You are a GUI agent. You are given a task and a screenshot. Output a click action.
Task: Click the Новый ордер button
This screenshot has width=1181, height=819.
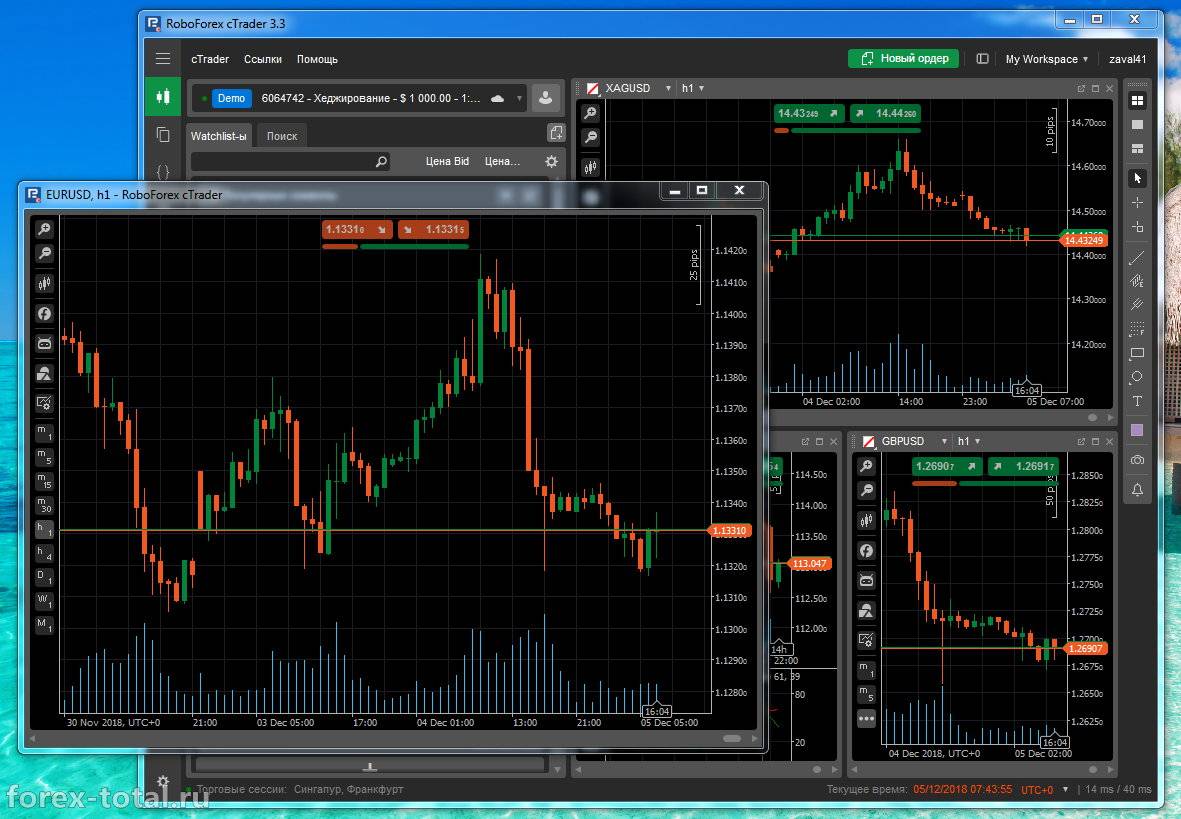903,59
